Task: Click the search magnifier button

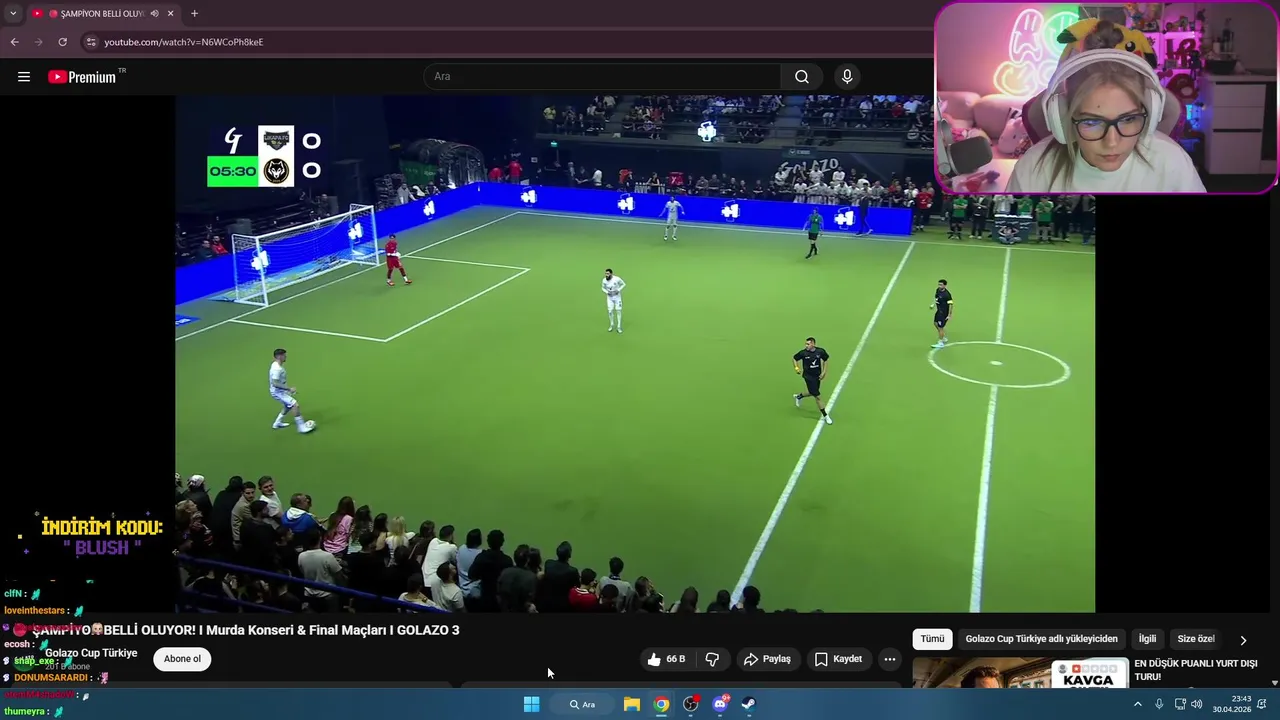Action: pyautogui.click(x=802, y=77)
